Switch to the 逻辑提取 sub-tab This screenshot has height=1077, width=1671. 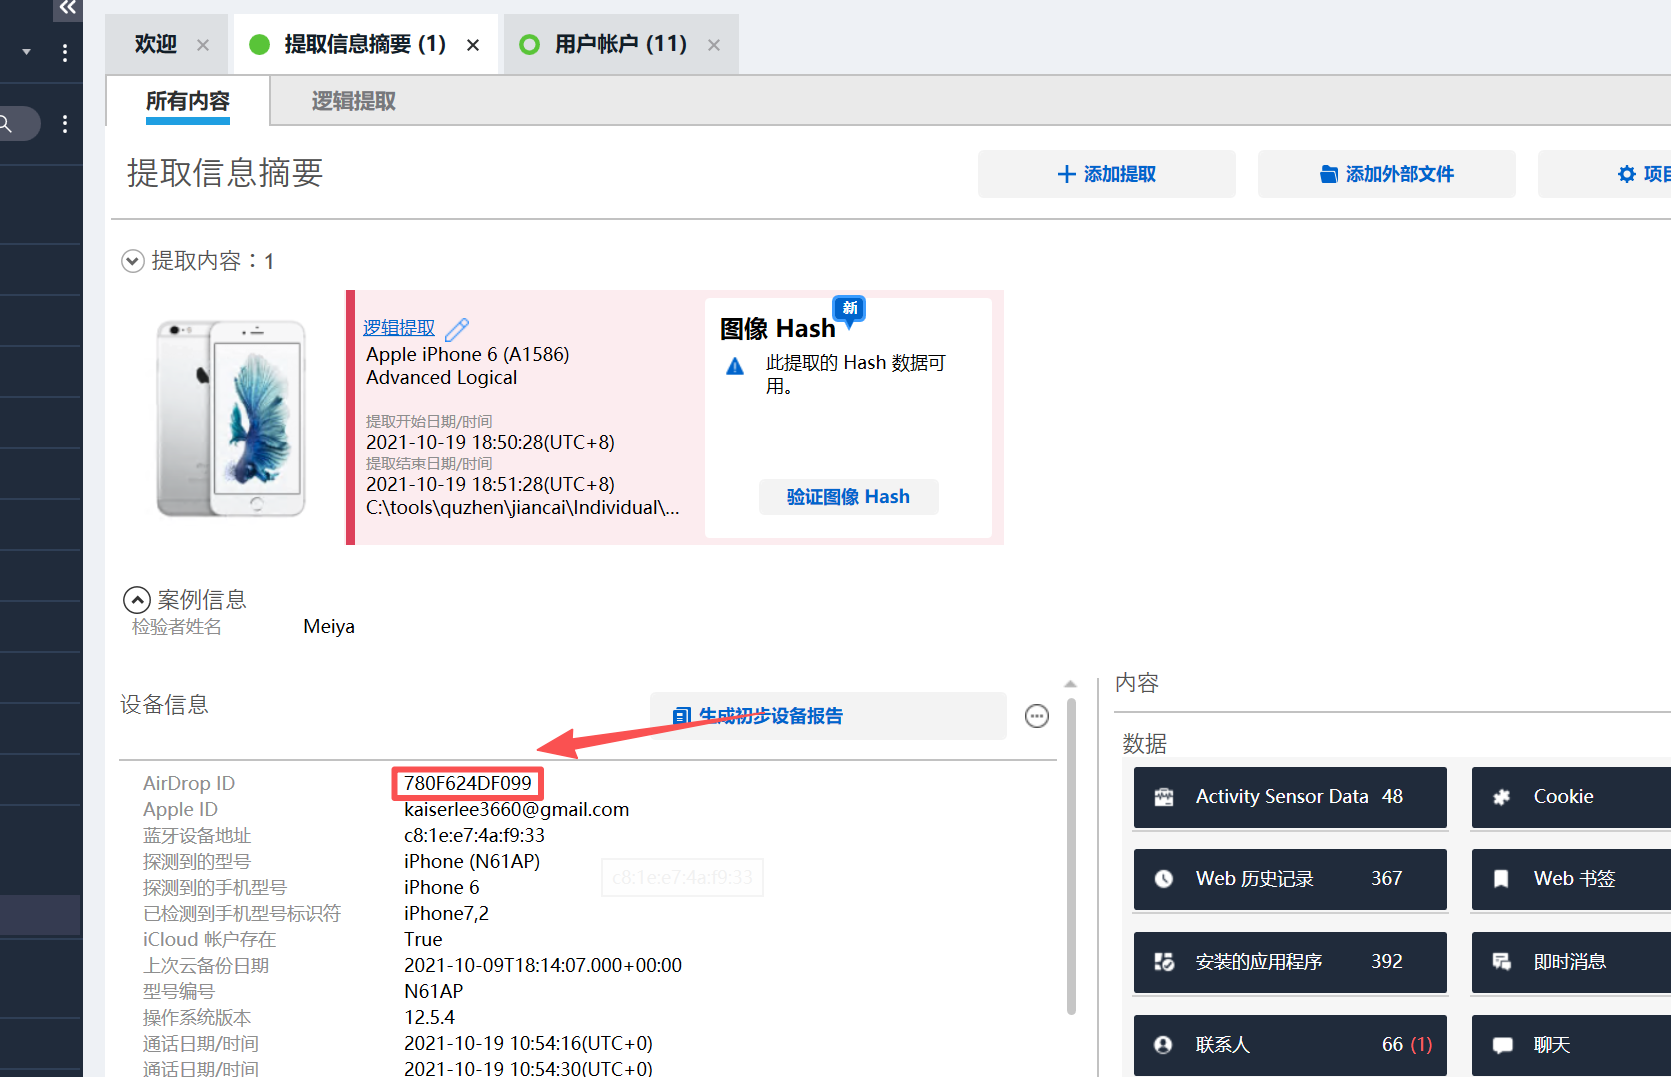353,101
